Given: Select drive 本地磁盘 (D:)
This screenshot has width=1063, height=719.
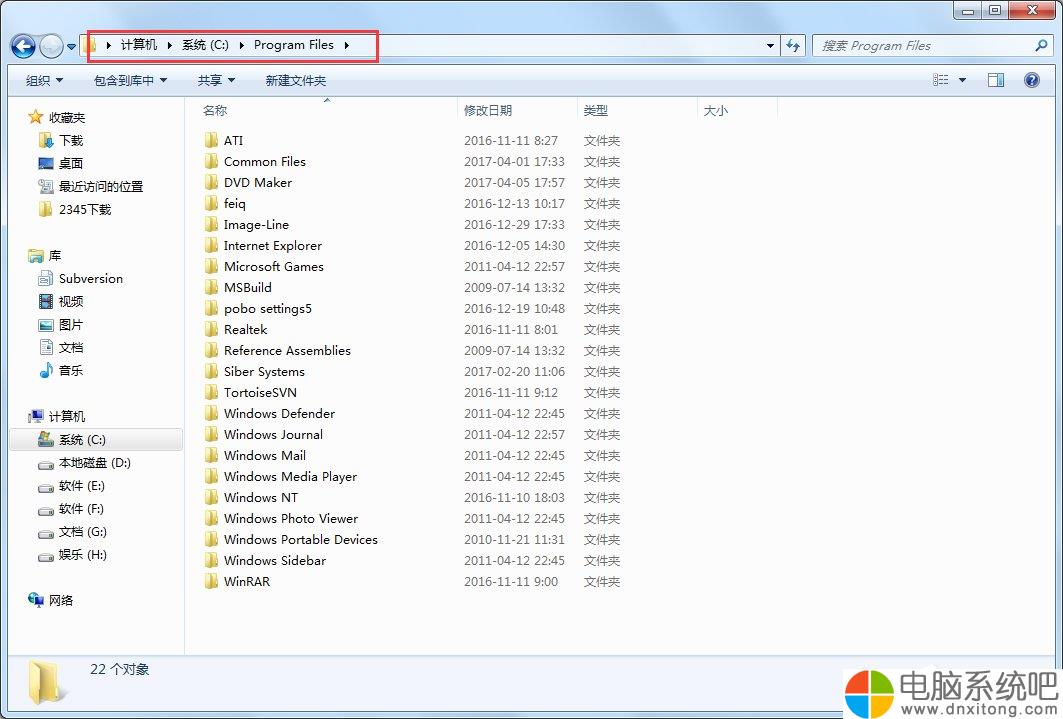Looking at the screenshot, I should [x=94, y=463].
